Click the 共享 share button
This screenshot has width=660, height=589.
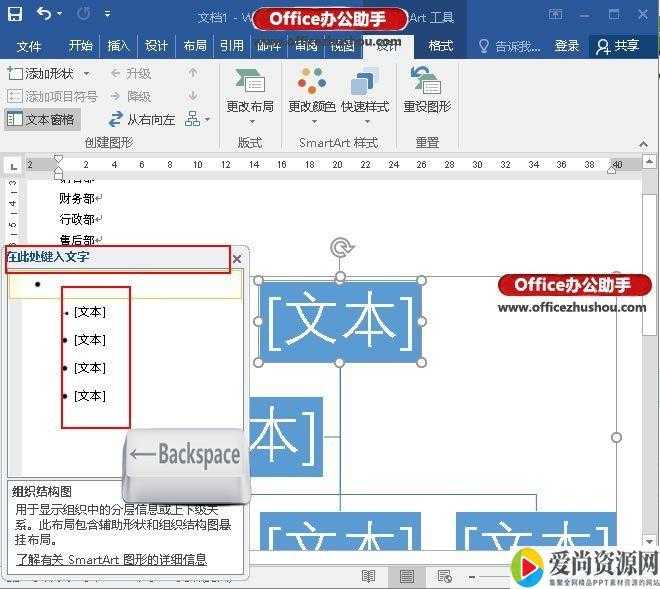click(617, 46)
